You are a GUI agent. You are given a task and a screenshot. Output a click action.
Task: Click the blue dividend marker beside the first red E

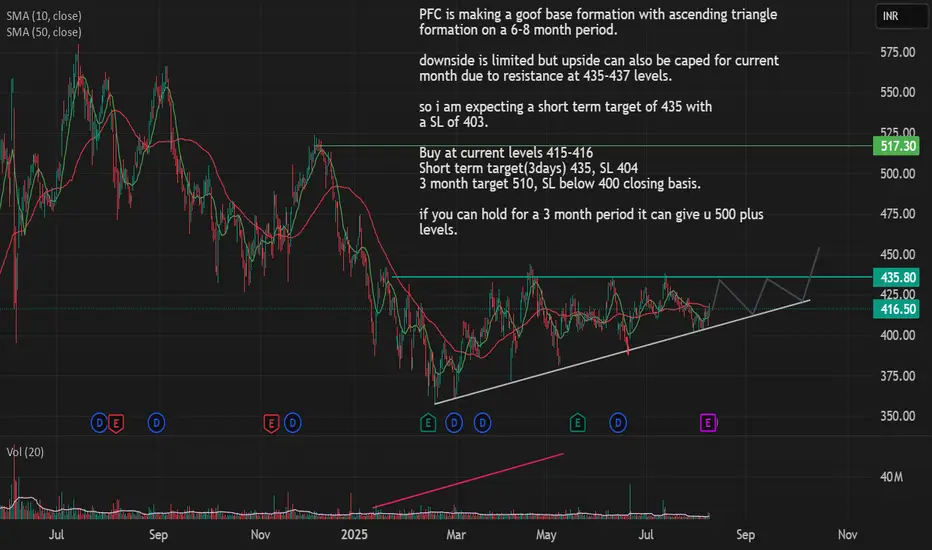coord(99,423)
